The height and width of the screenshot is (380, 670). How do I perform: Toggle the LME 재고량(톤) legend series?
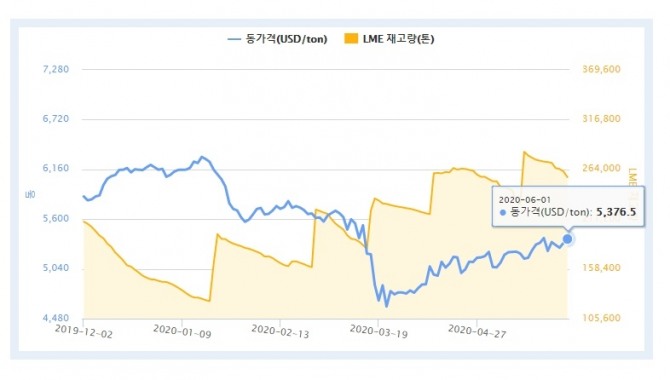pos(389,39)
